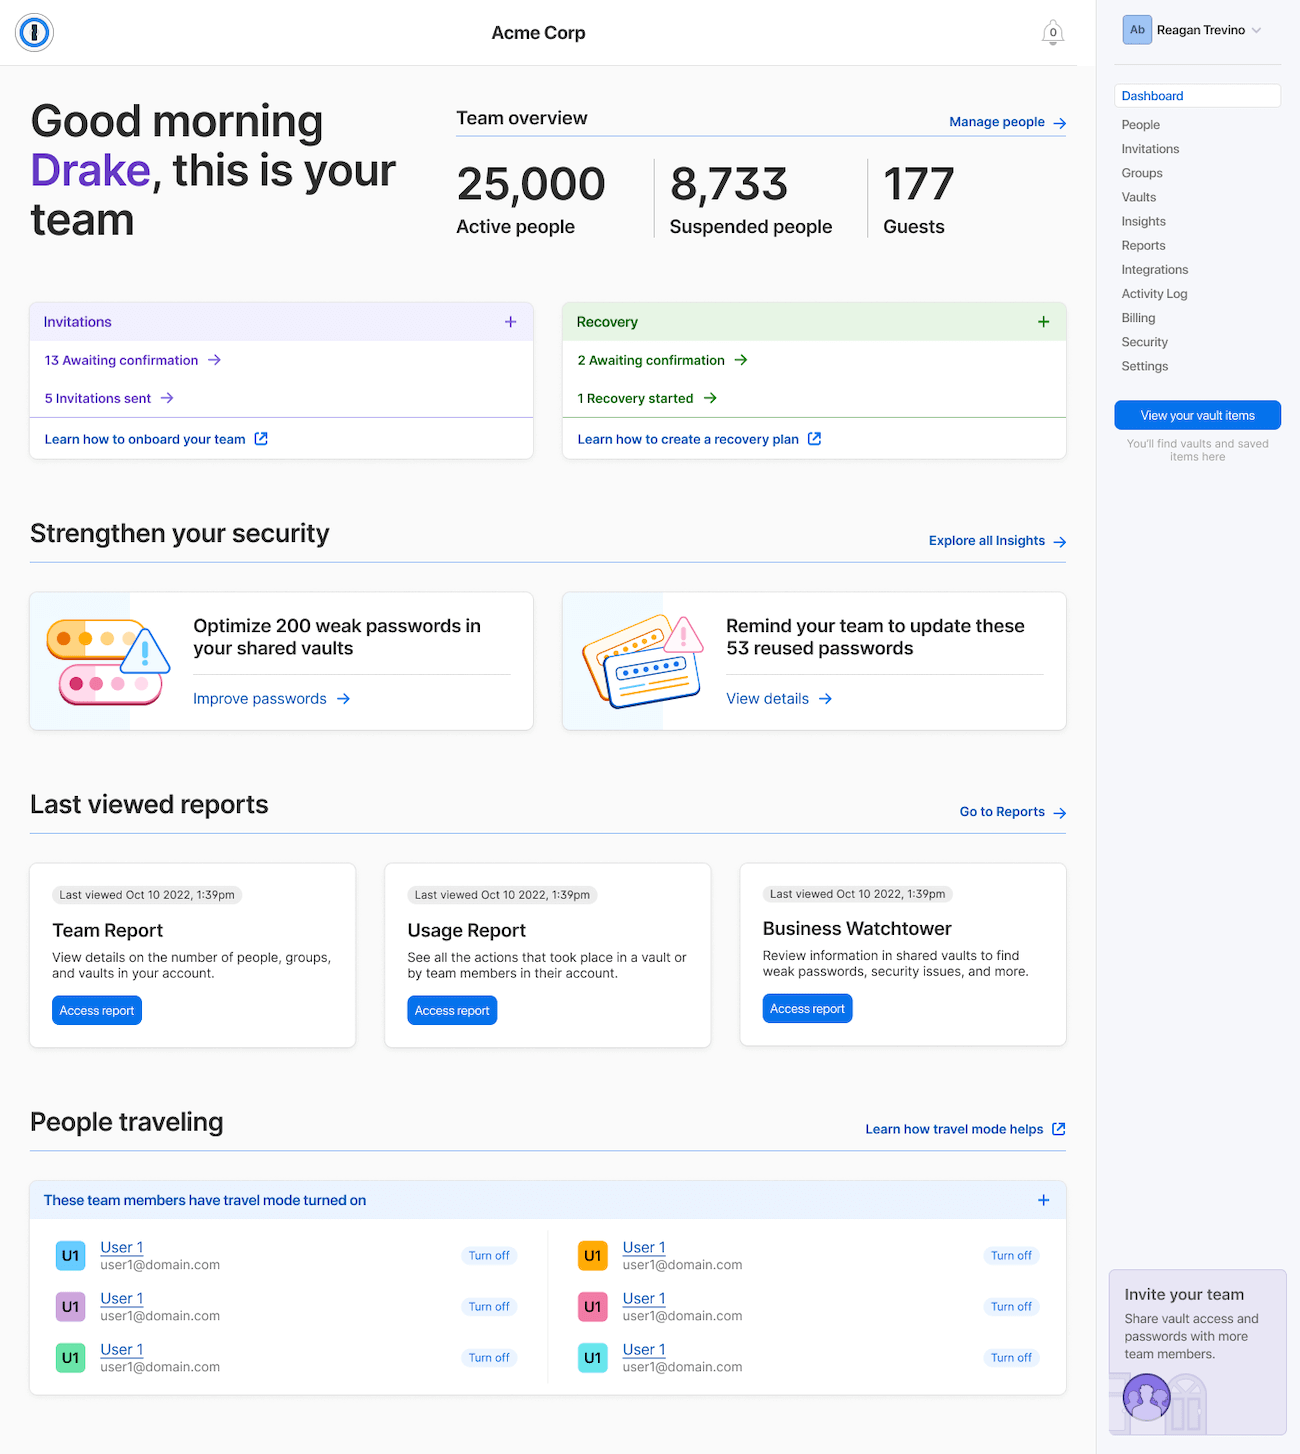Turn off travel mode for the second User 1

pos(489,1306)
